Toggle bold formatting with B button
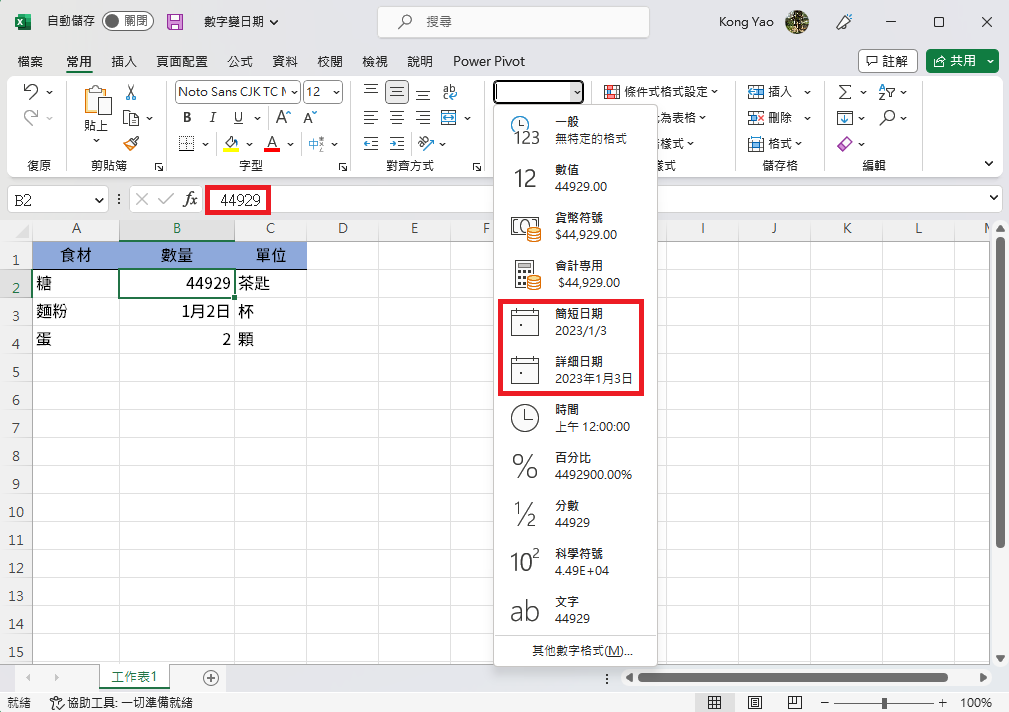1009x712 pixels. click(x=186, y=117)
